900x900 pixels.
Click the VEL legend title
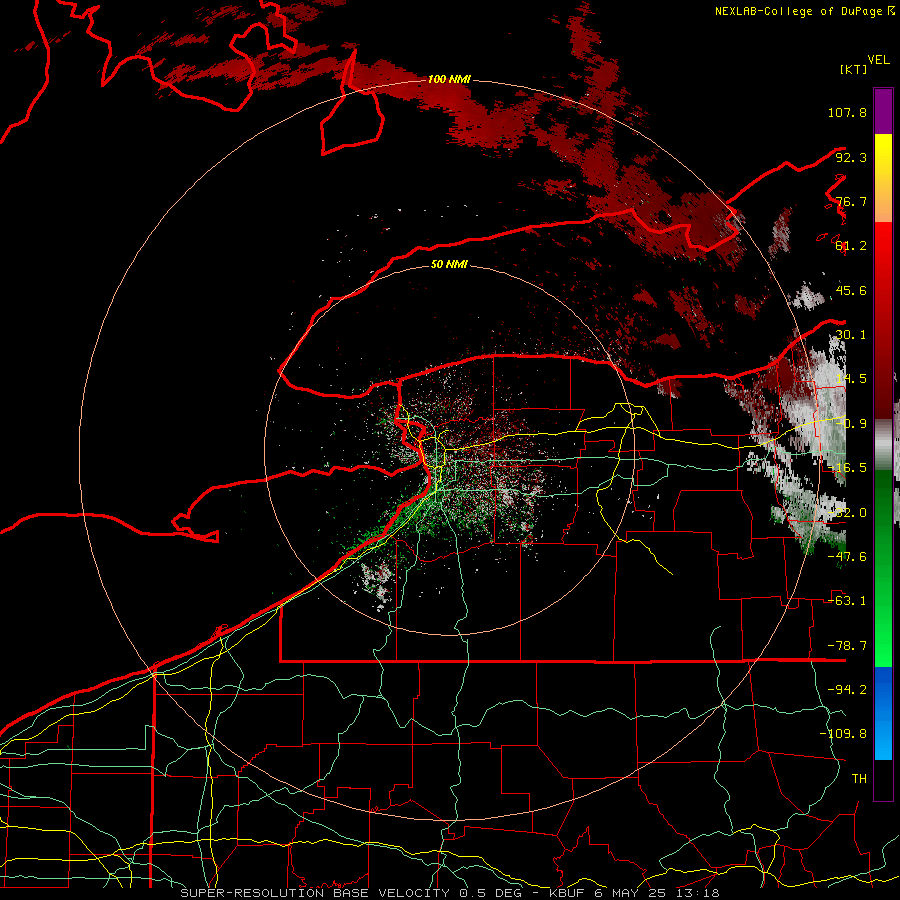pos(878,60)
